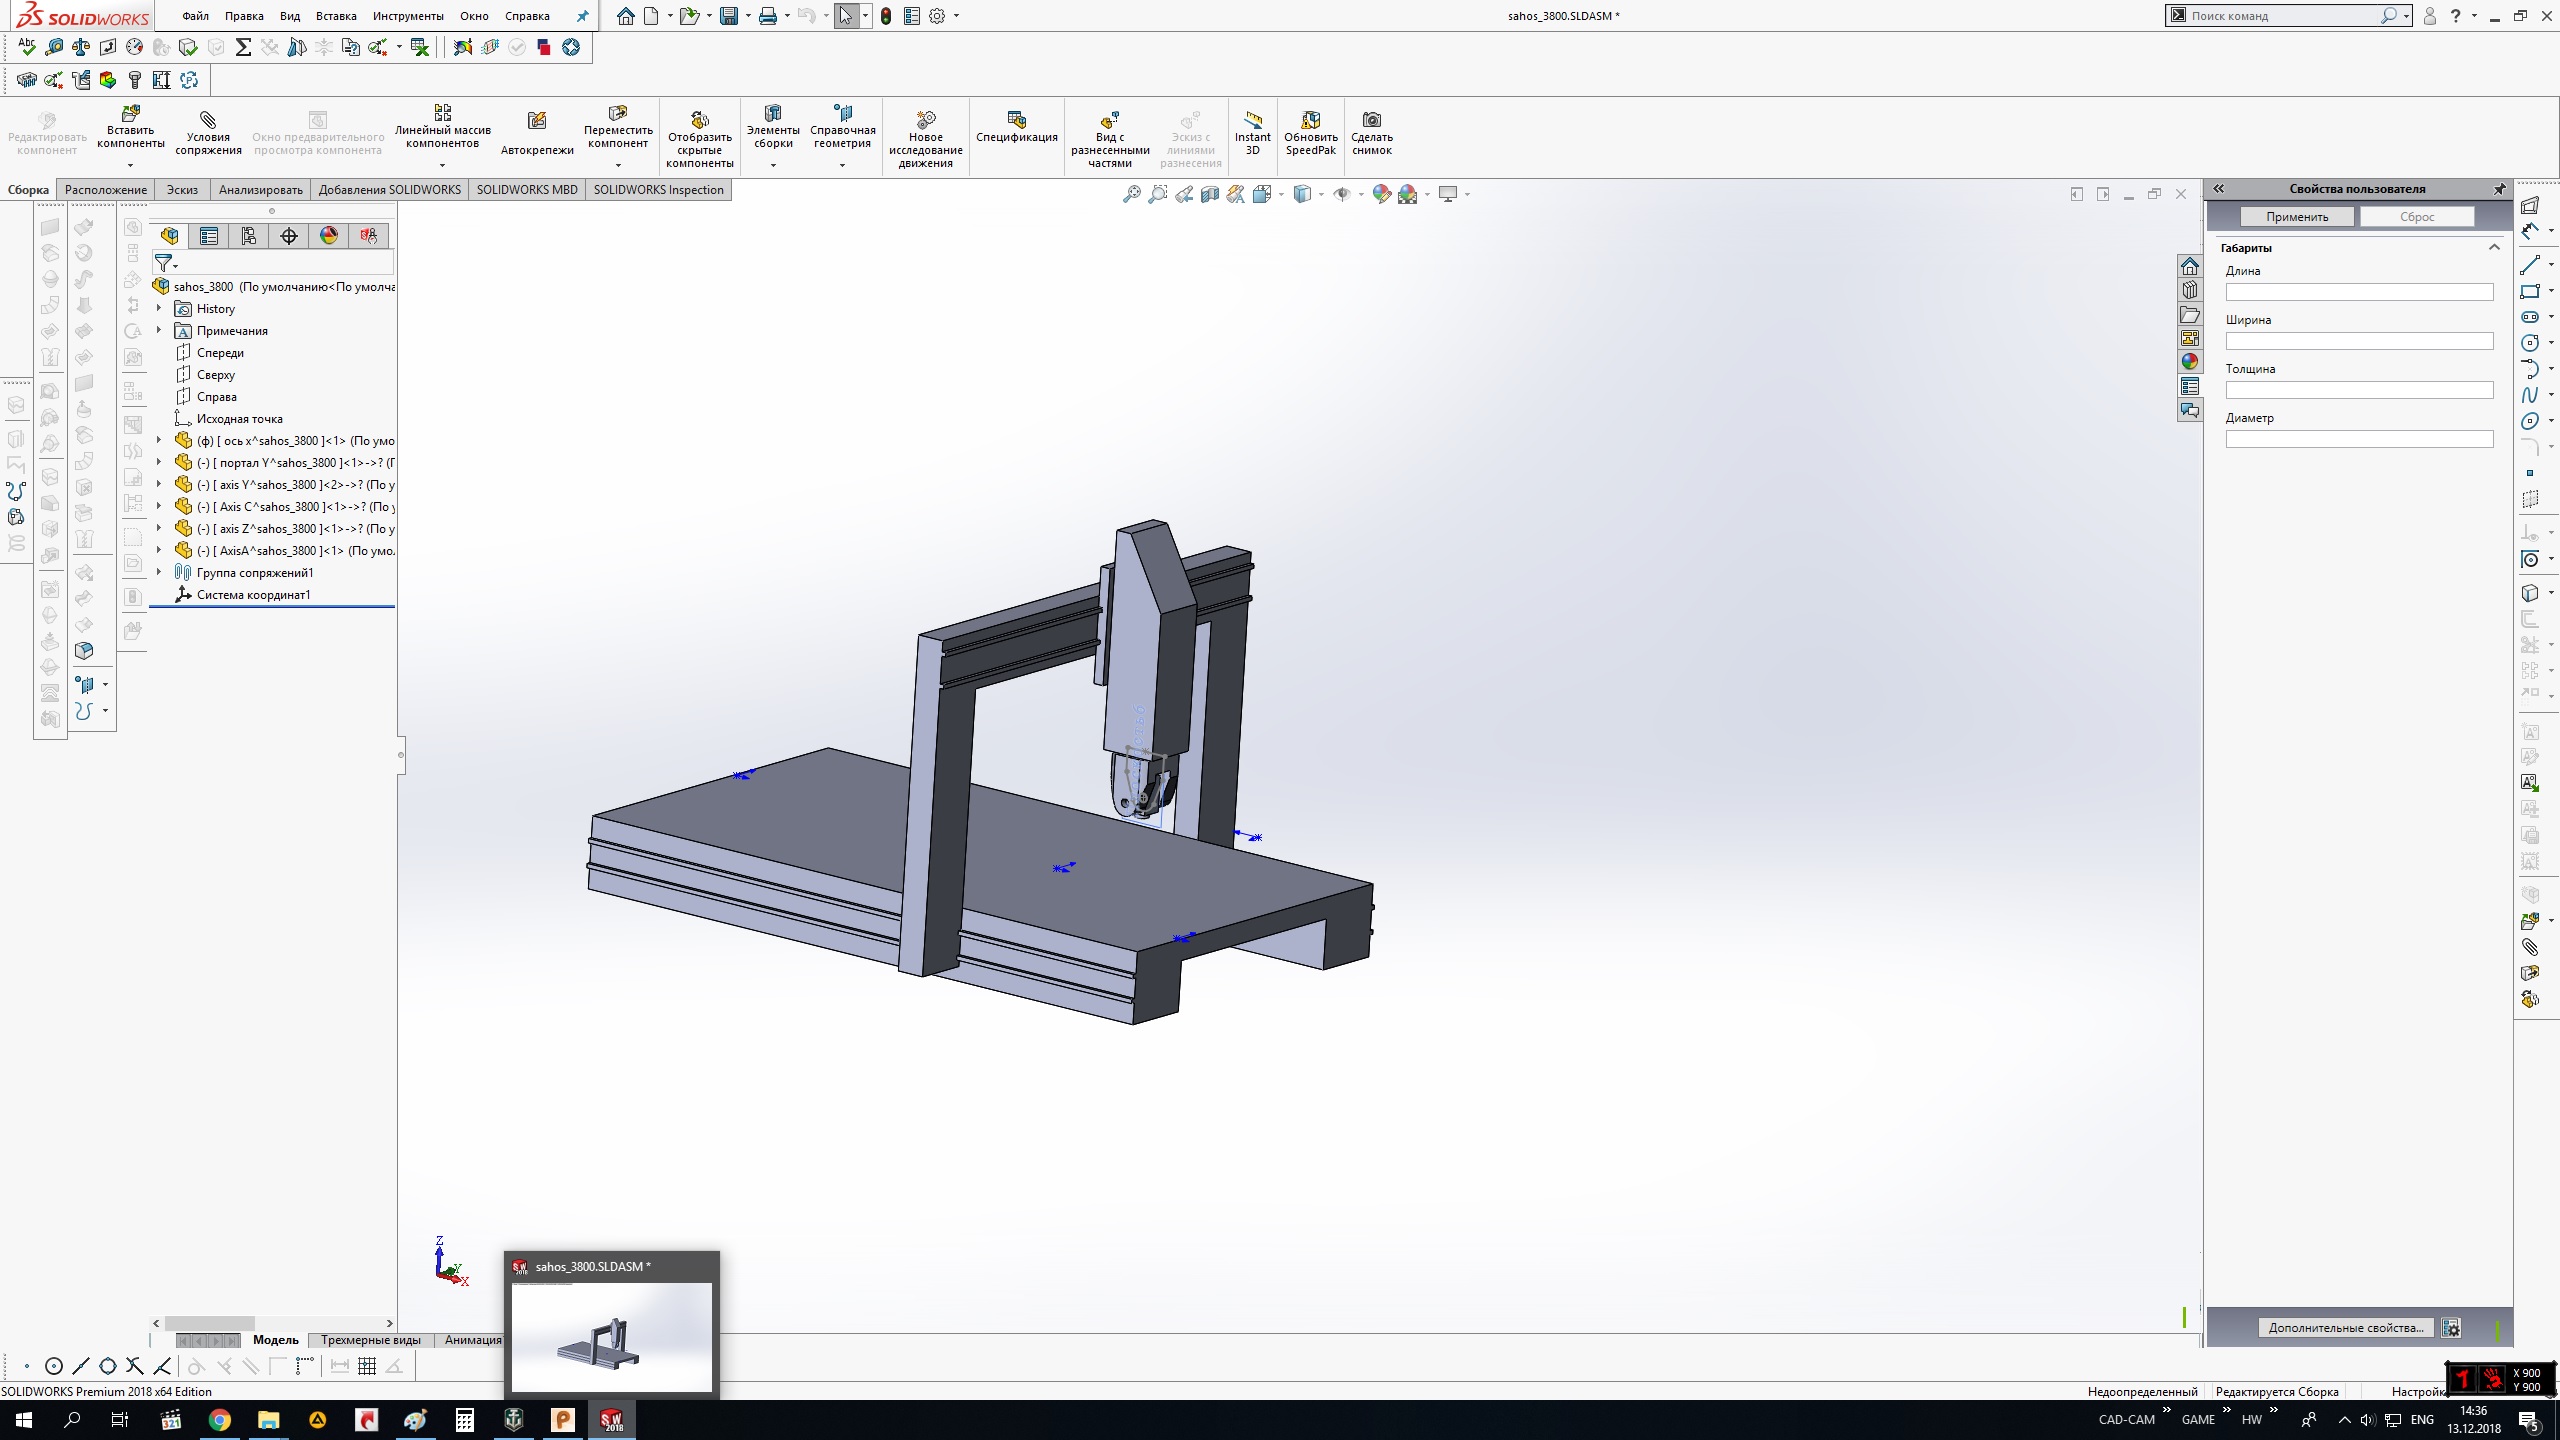Click Edit appearance icon in view toolbar
2560x1440 pixels.
[x=1382, y=194]
